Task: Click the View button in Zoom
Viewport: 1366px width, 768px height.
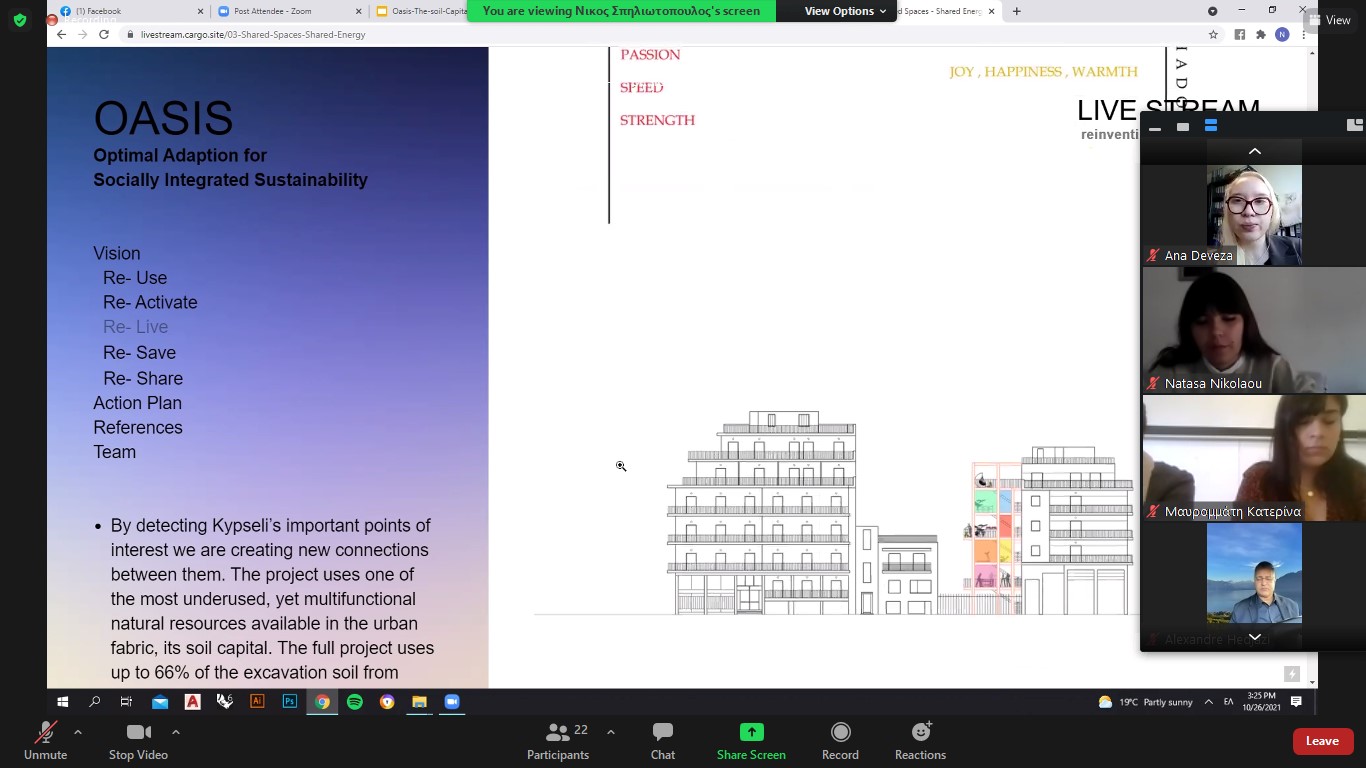Action: 1331,20
